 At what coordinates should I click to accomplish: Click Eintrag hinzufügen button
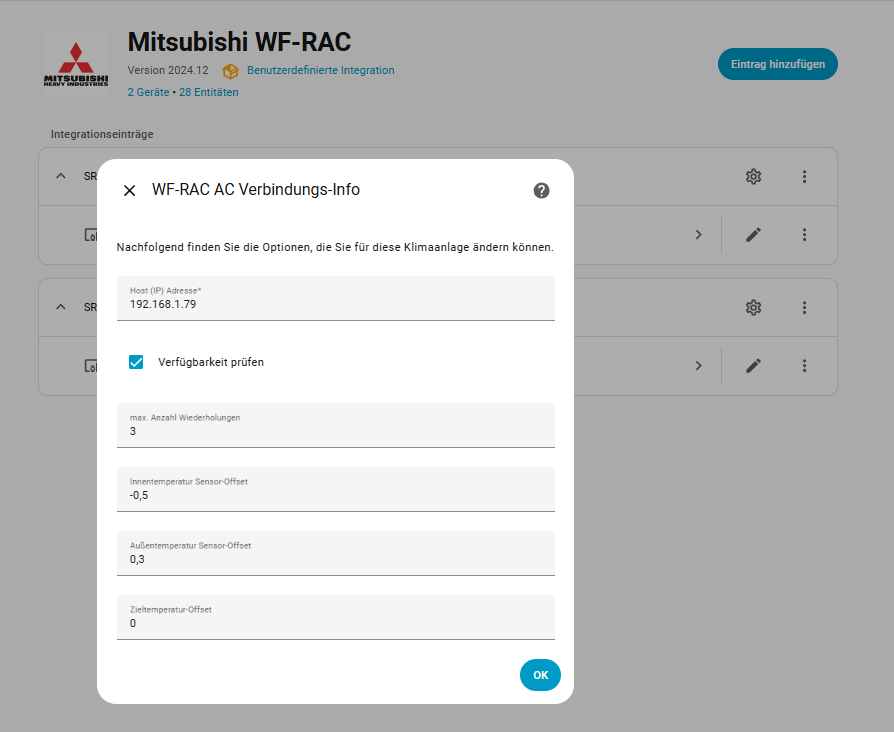(777, 64)
